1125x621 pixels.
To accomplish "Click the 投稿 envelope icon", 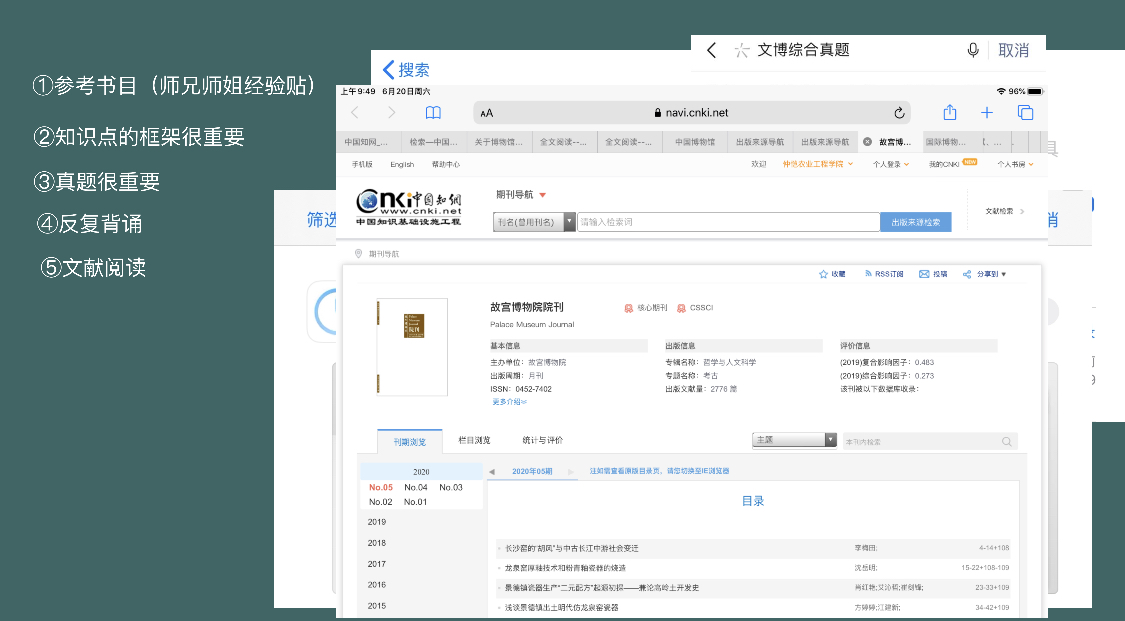I will pos(924,274).
